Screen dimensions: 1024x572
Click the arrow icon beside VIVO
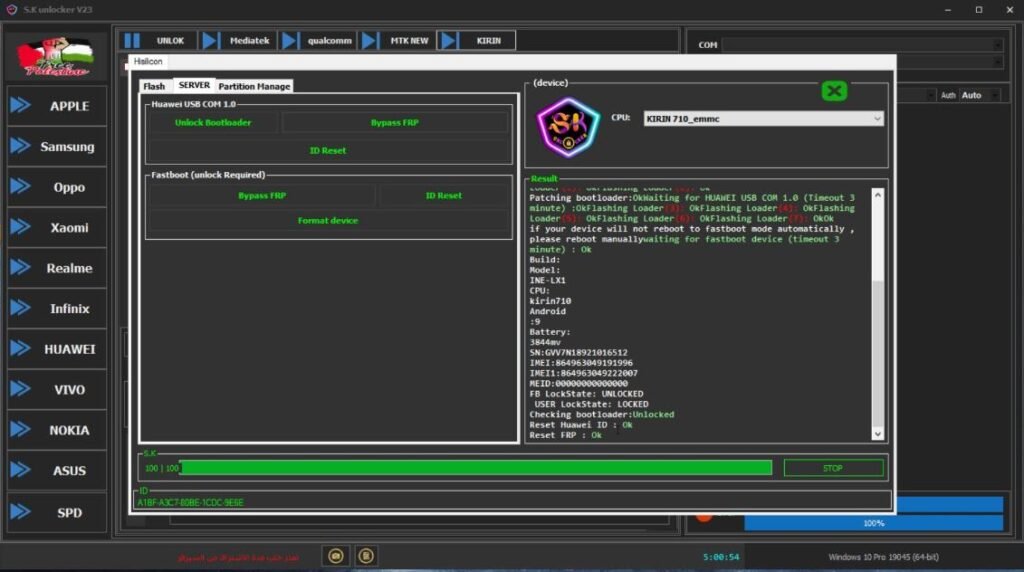coord(21,389)
